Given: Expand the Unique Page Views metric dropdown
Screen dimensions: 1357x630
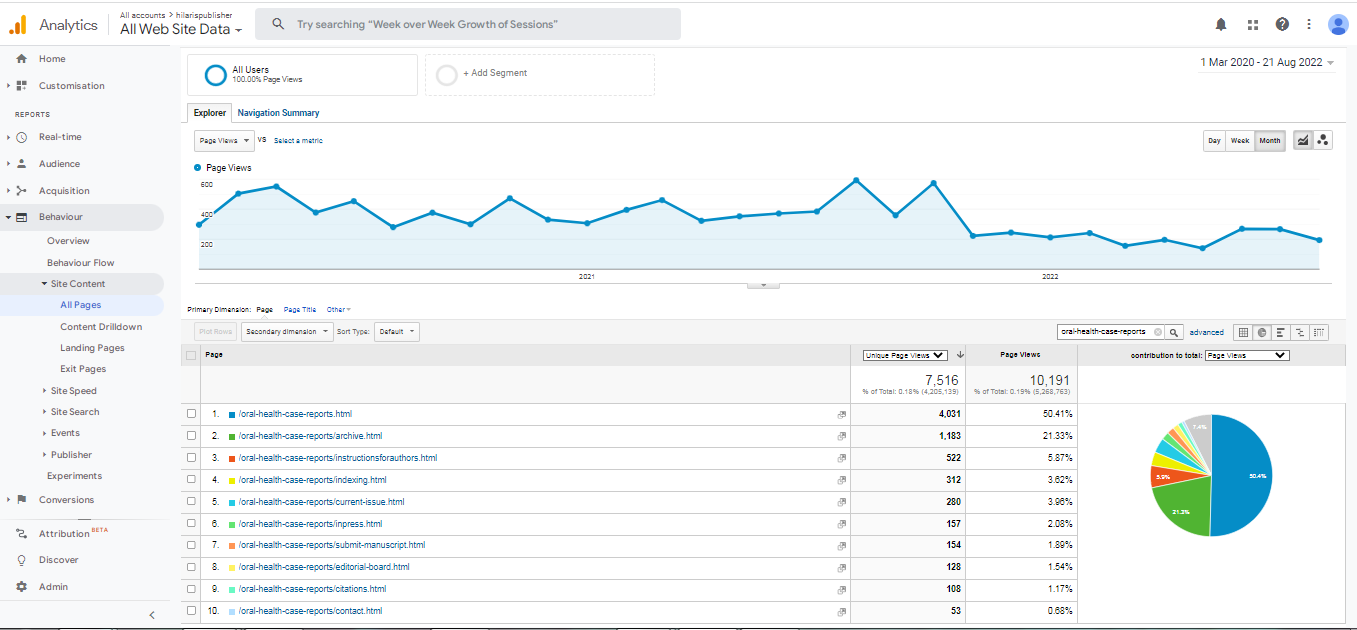Looking at the screenshot, I should (x=905, y=355).
